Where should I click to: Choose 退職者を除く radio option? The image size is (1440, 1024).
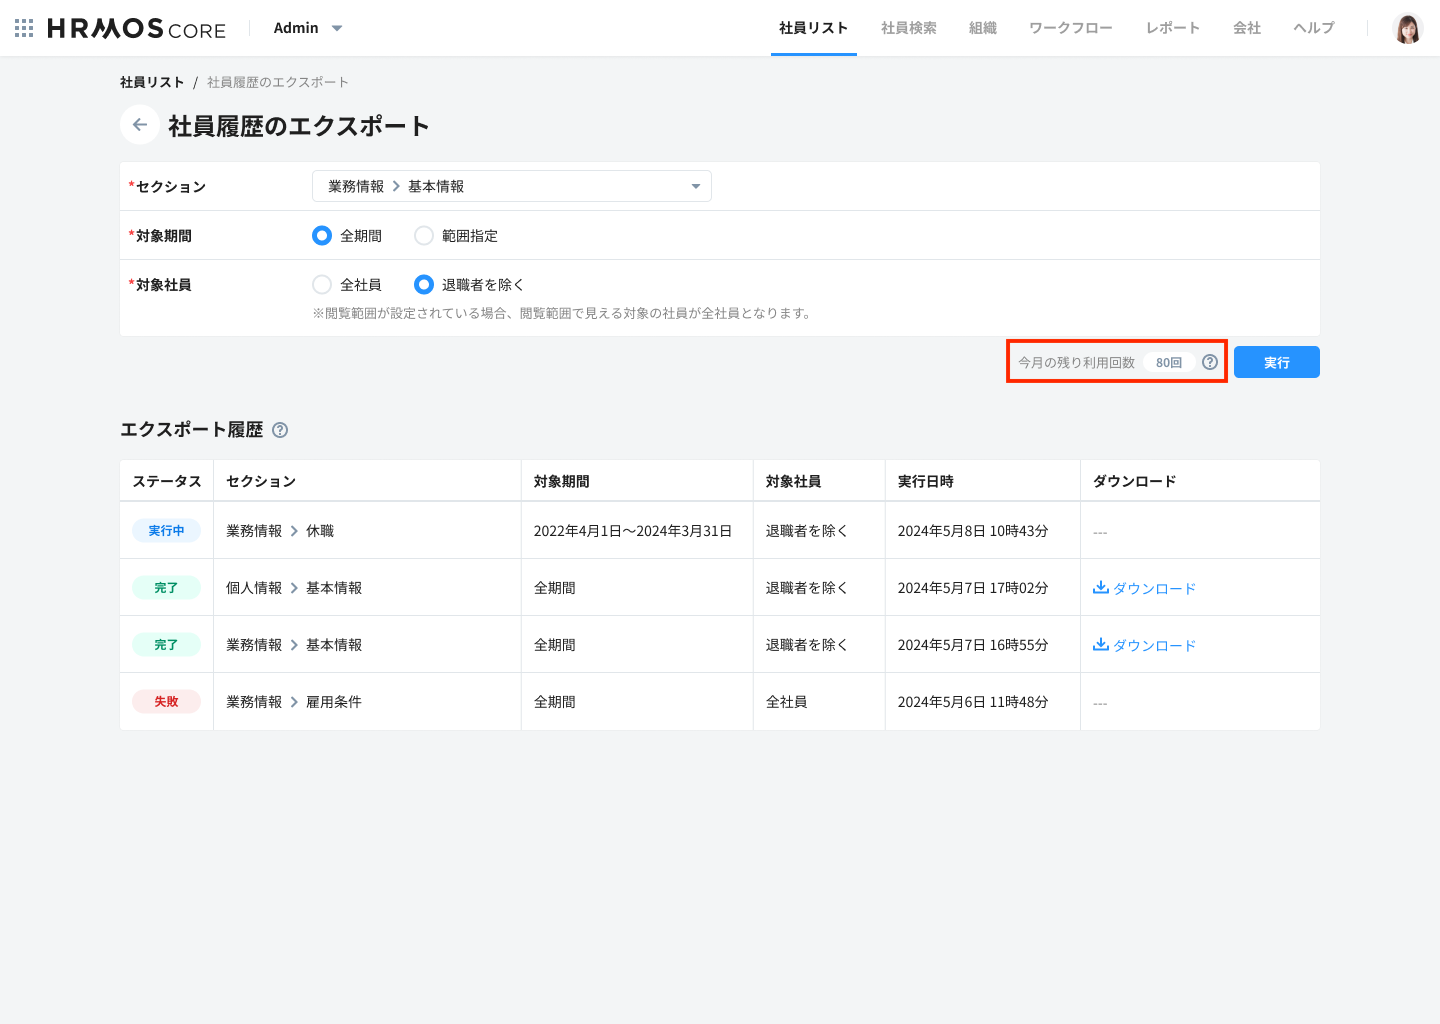click(x=424, y=285)
